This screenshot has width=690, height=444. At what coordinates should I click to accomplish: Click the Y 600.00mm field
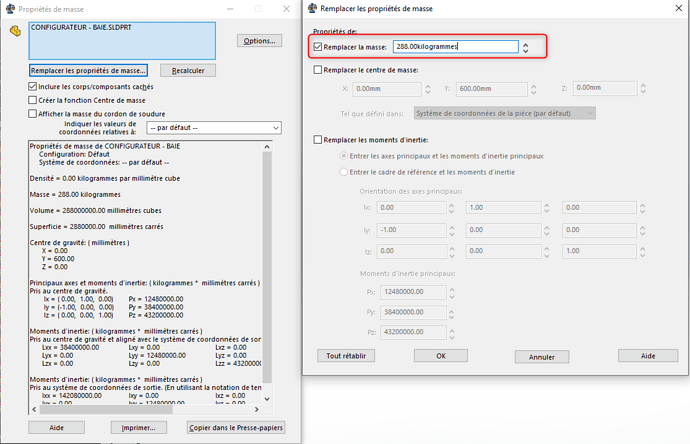point(492,89)
